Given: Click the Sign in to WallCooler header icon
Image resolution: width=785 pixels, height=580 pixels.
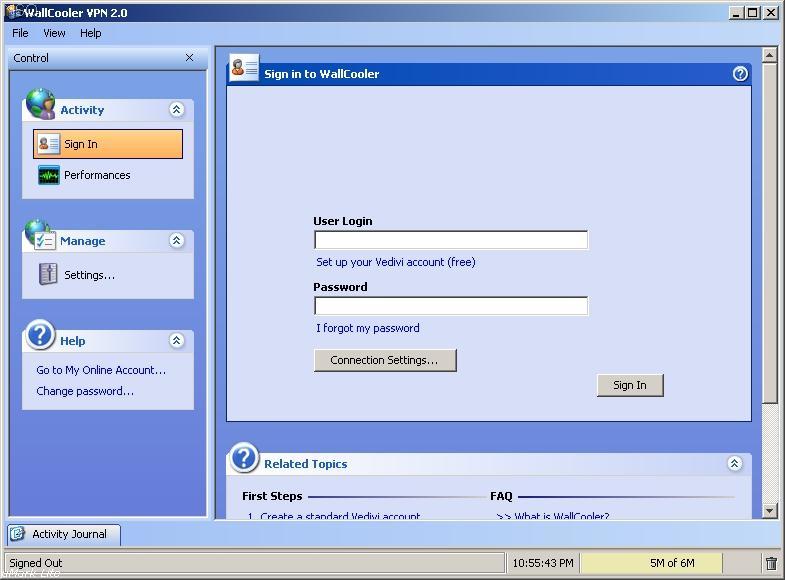Looking at the screenshot, I should [244, 68].
